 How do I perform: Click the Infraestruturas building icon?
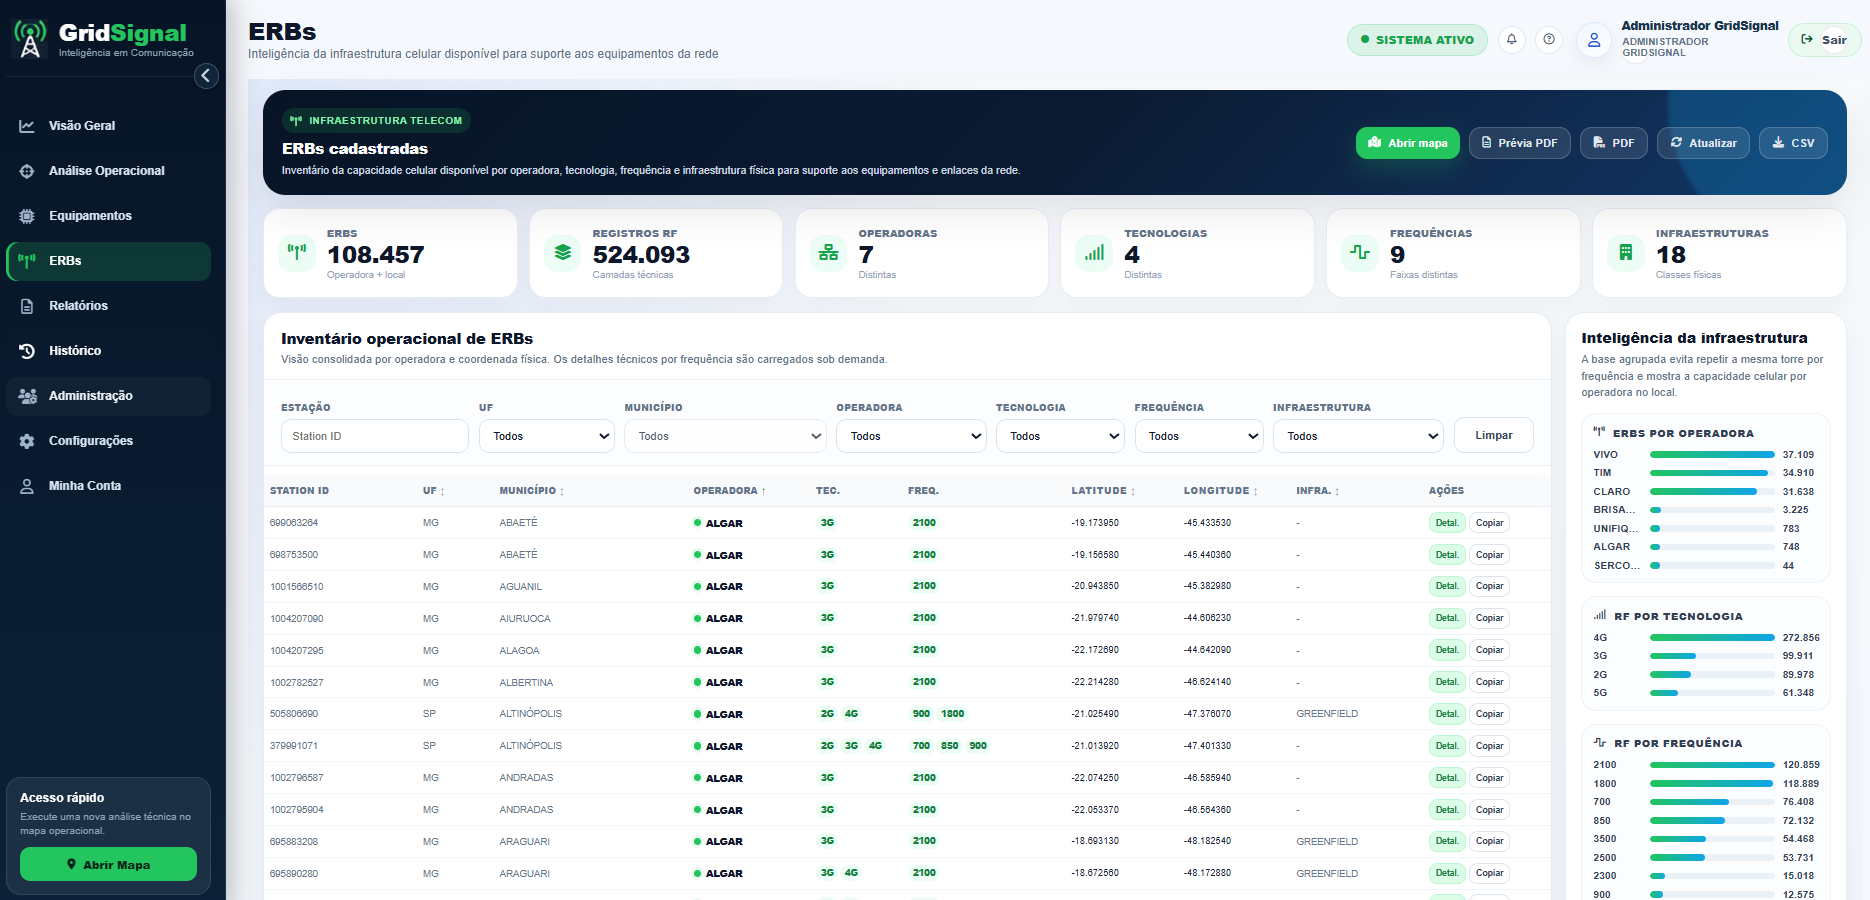tap(1626, 252)
